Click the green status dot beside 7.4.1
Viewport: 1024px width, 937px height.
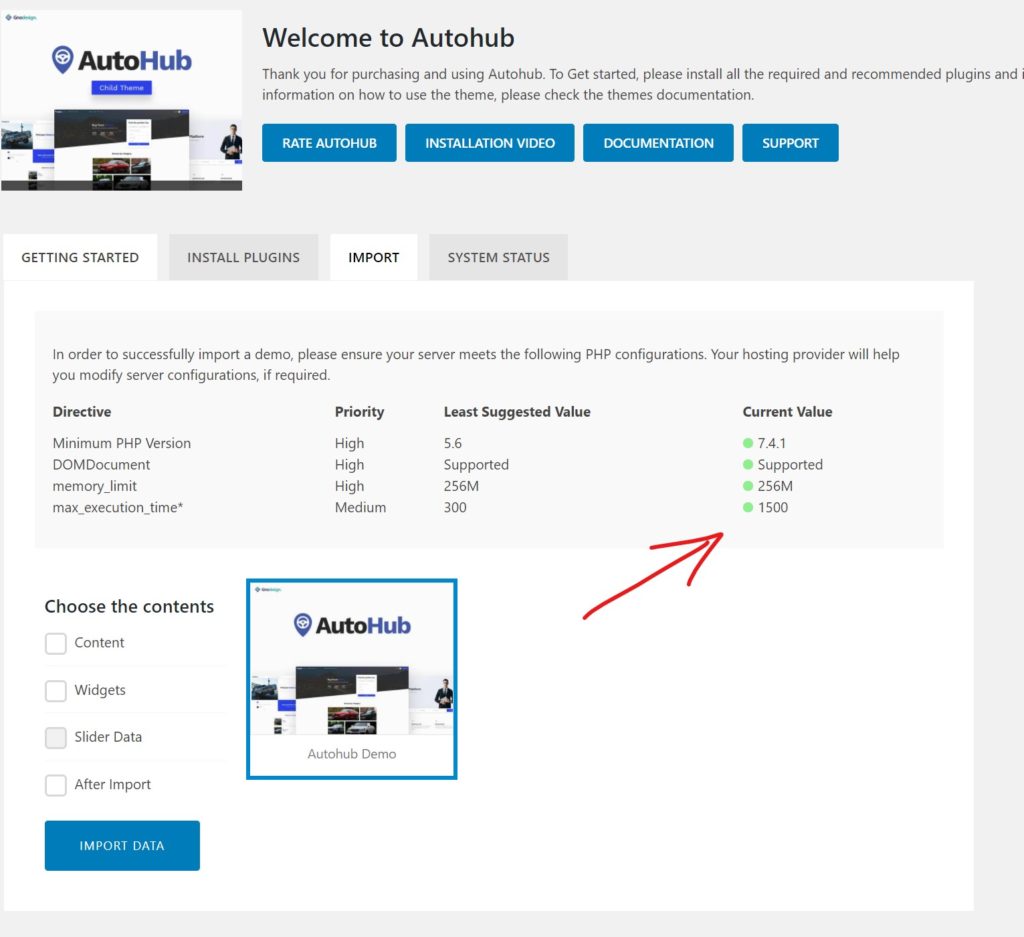pos(748,443)
